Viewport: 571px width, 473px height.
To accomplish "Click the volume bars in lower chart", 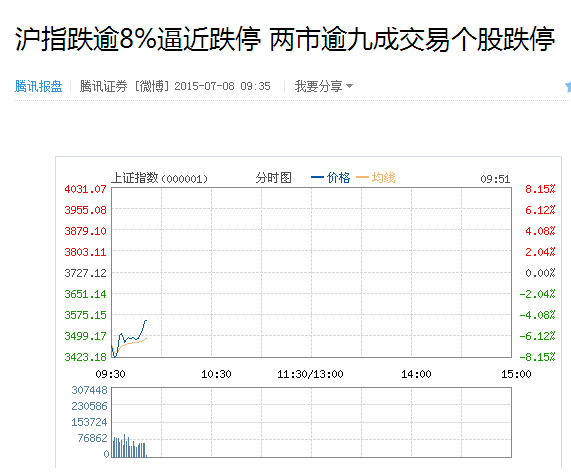I will tap(129, 446).
